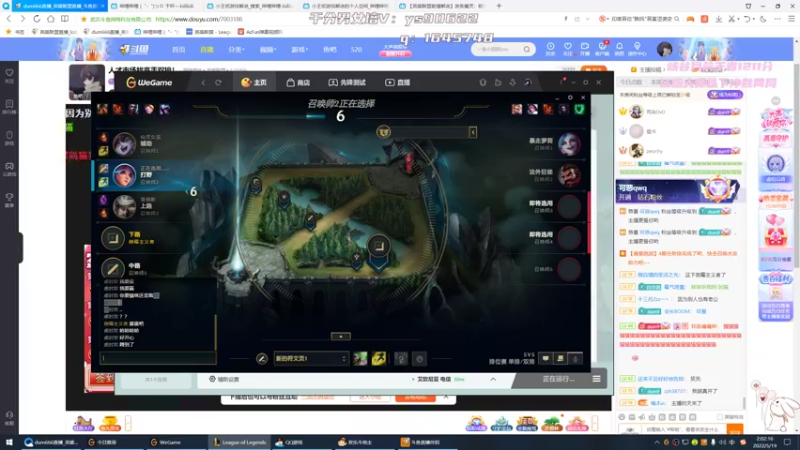The image size is (800, 450).
Task: Collapse the champion search bar arrow
Action: [x=473, y=132]
